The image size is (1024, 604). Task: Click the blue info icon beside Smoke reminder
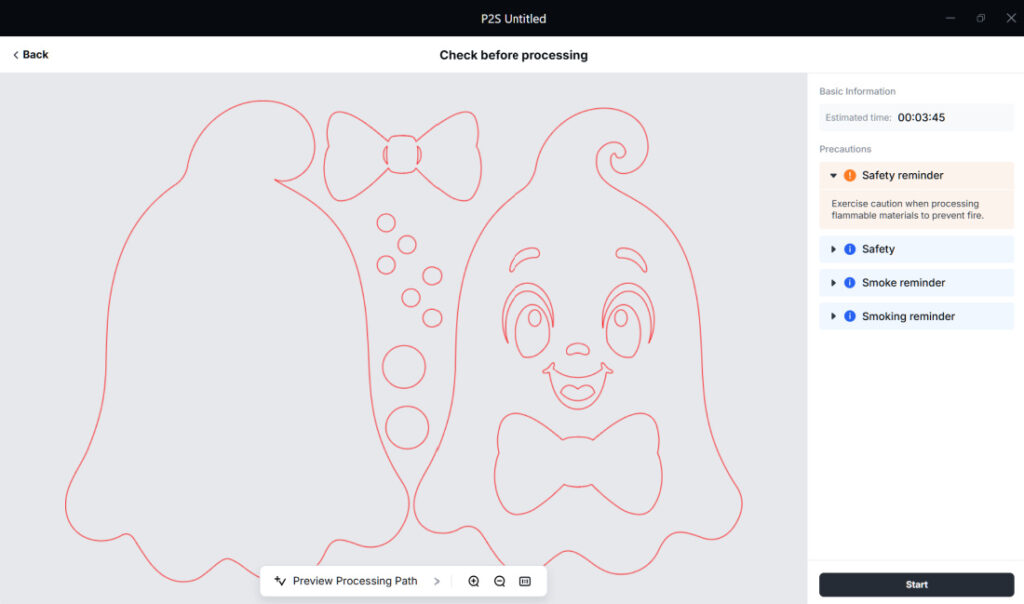[850, 283]
